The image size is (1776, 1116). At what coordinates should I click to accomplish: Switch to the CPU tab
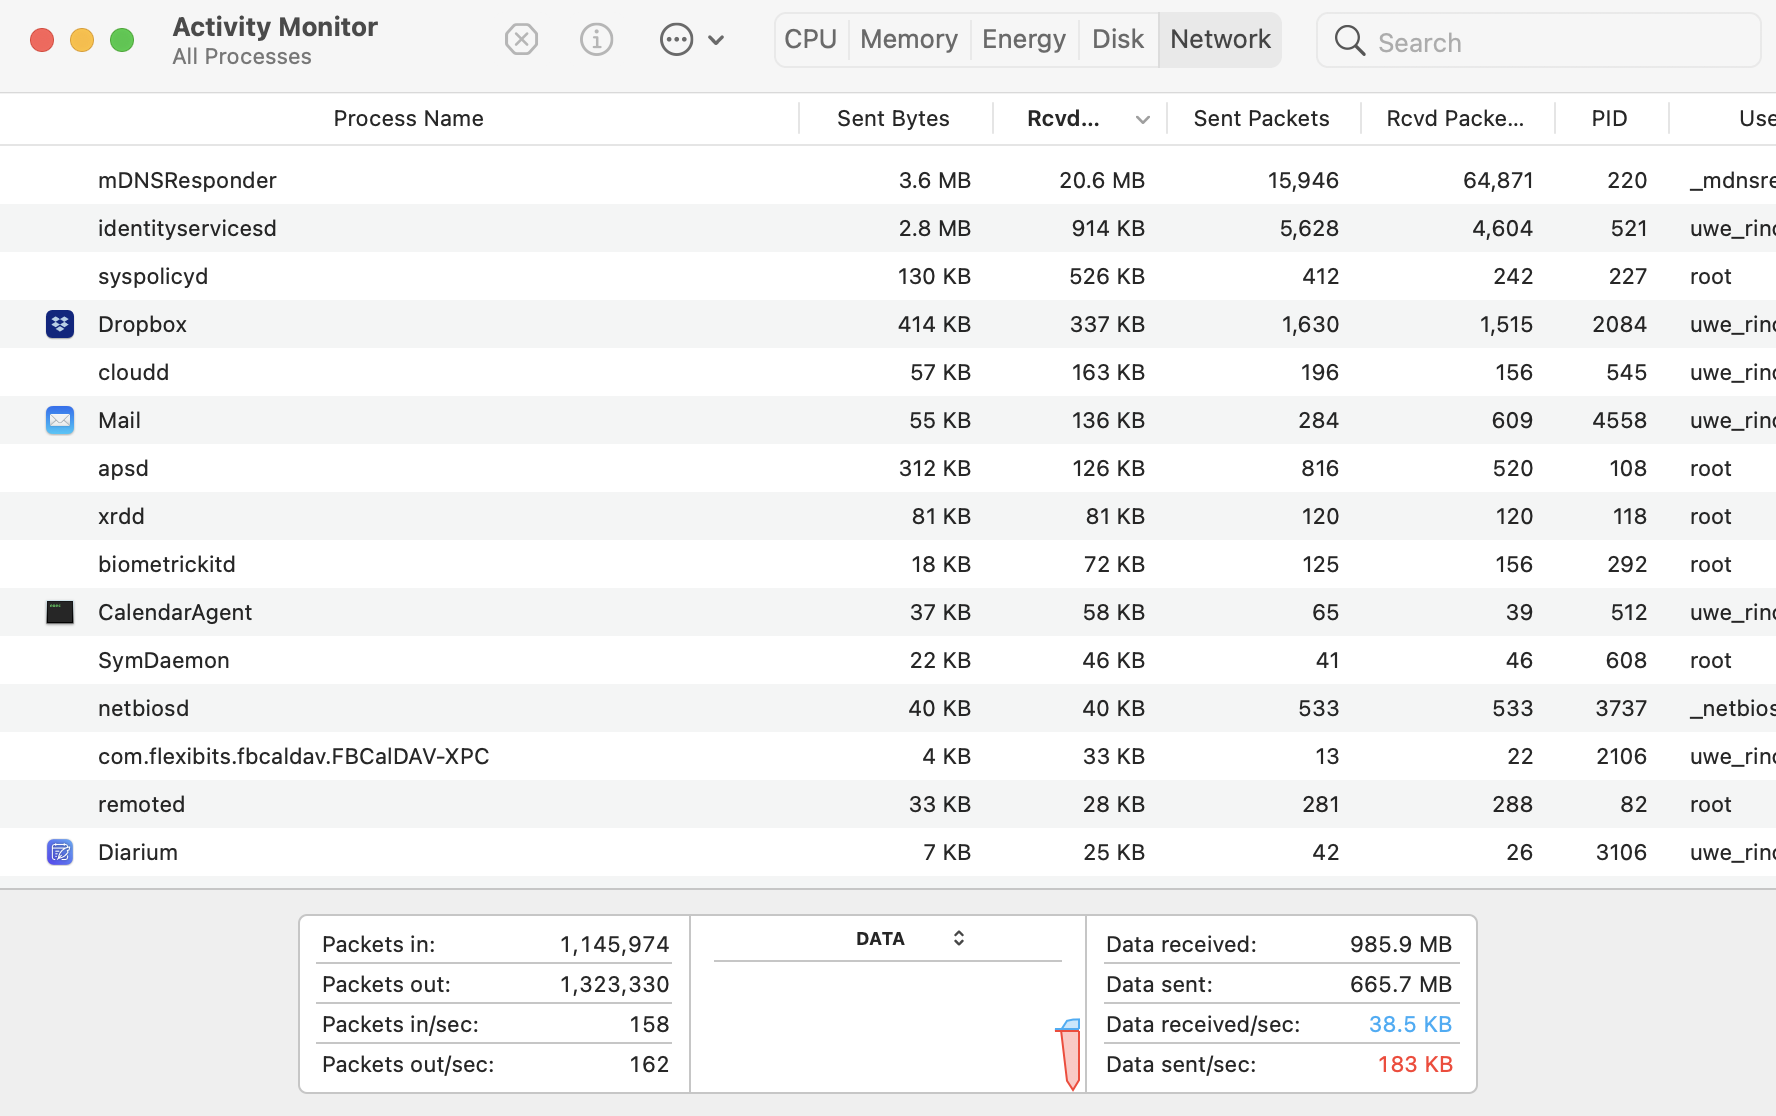point(811,40)
